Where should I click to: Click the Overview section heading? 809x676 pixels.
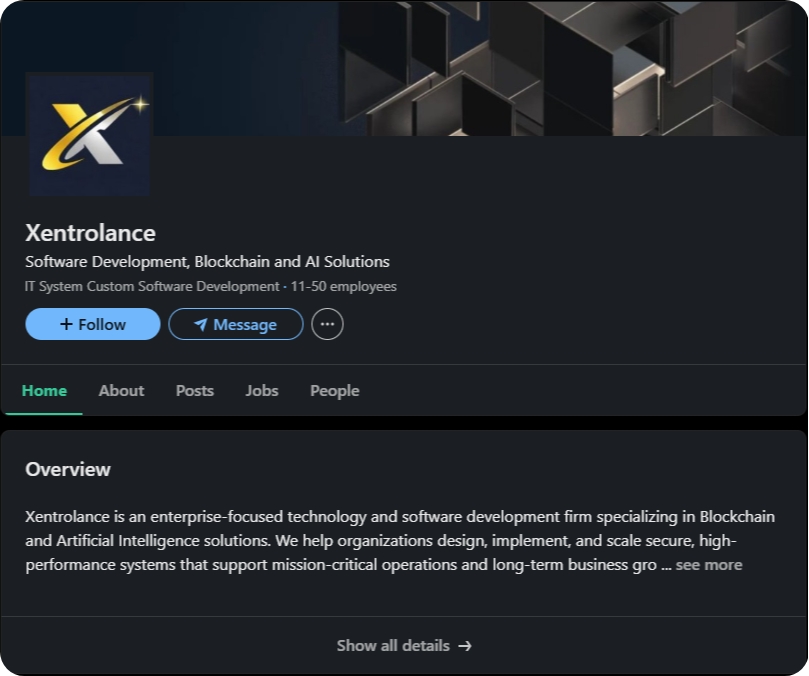tap(68, 470)
